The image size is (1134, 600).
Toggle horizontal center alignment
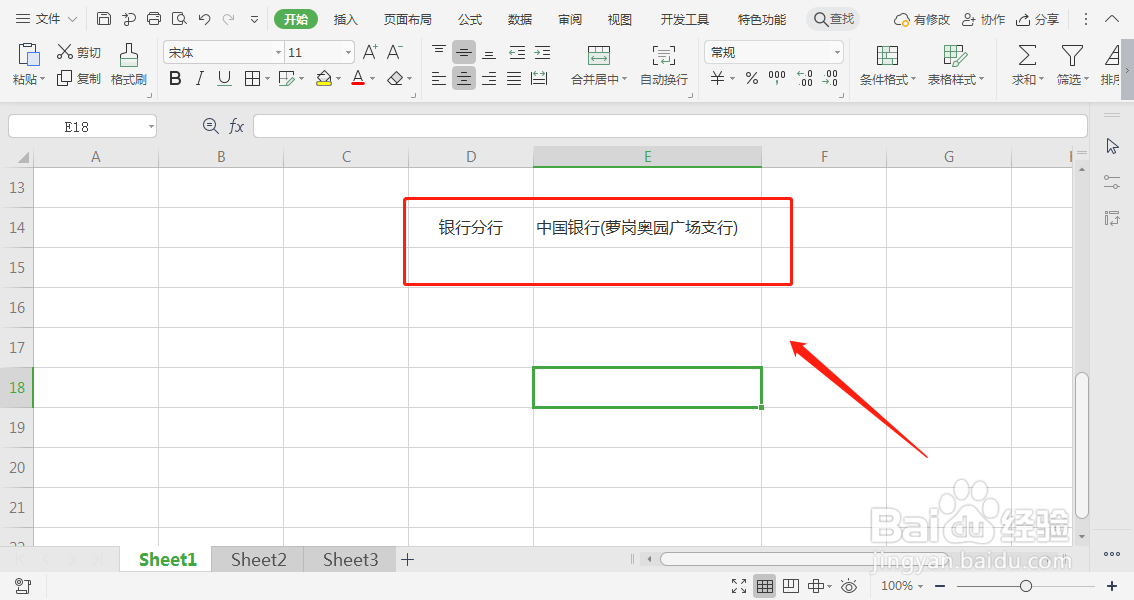click(x=464, y=78)
